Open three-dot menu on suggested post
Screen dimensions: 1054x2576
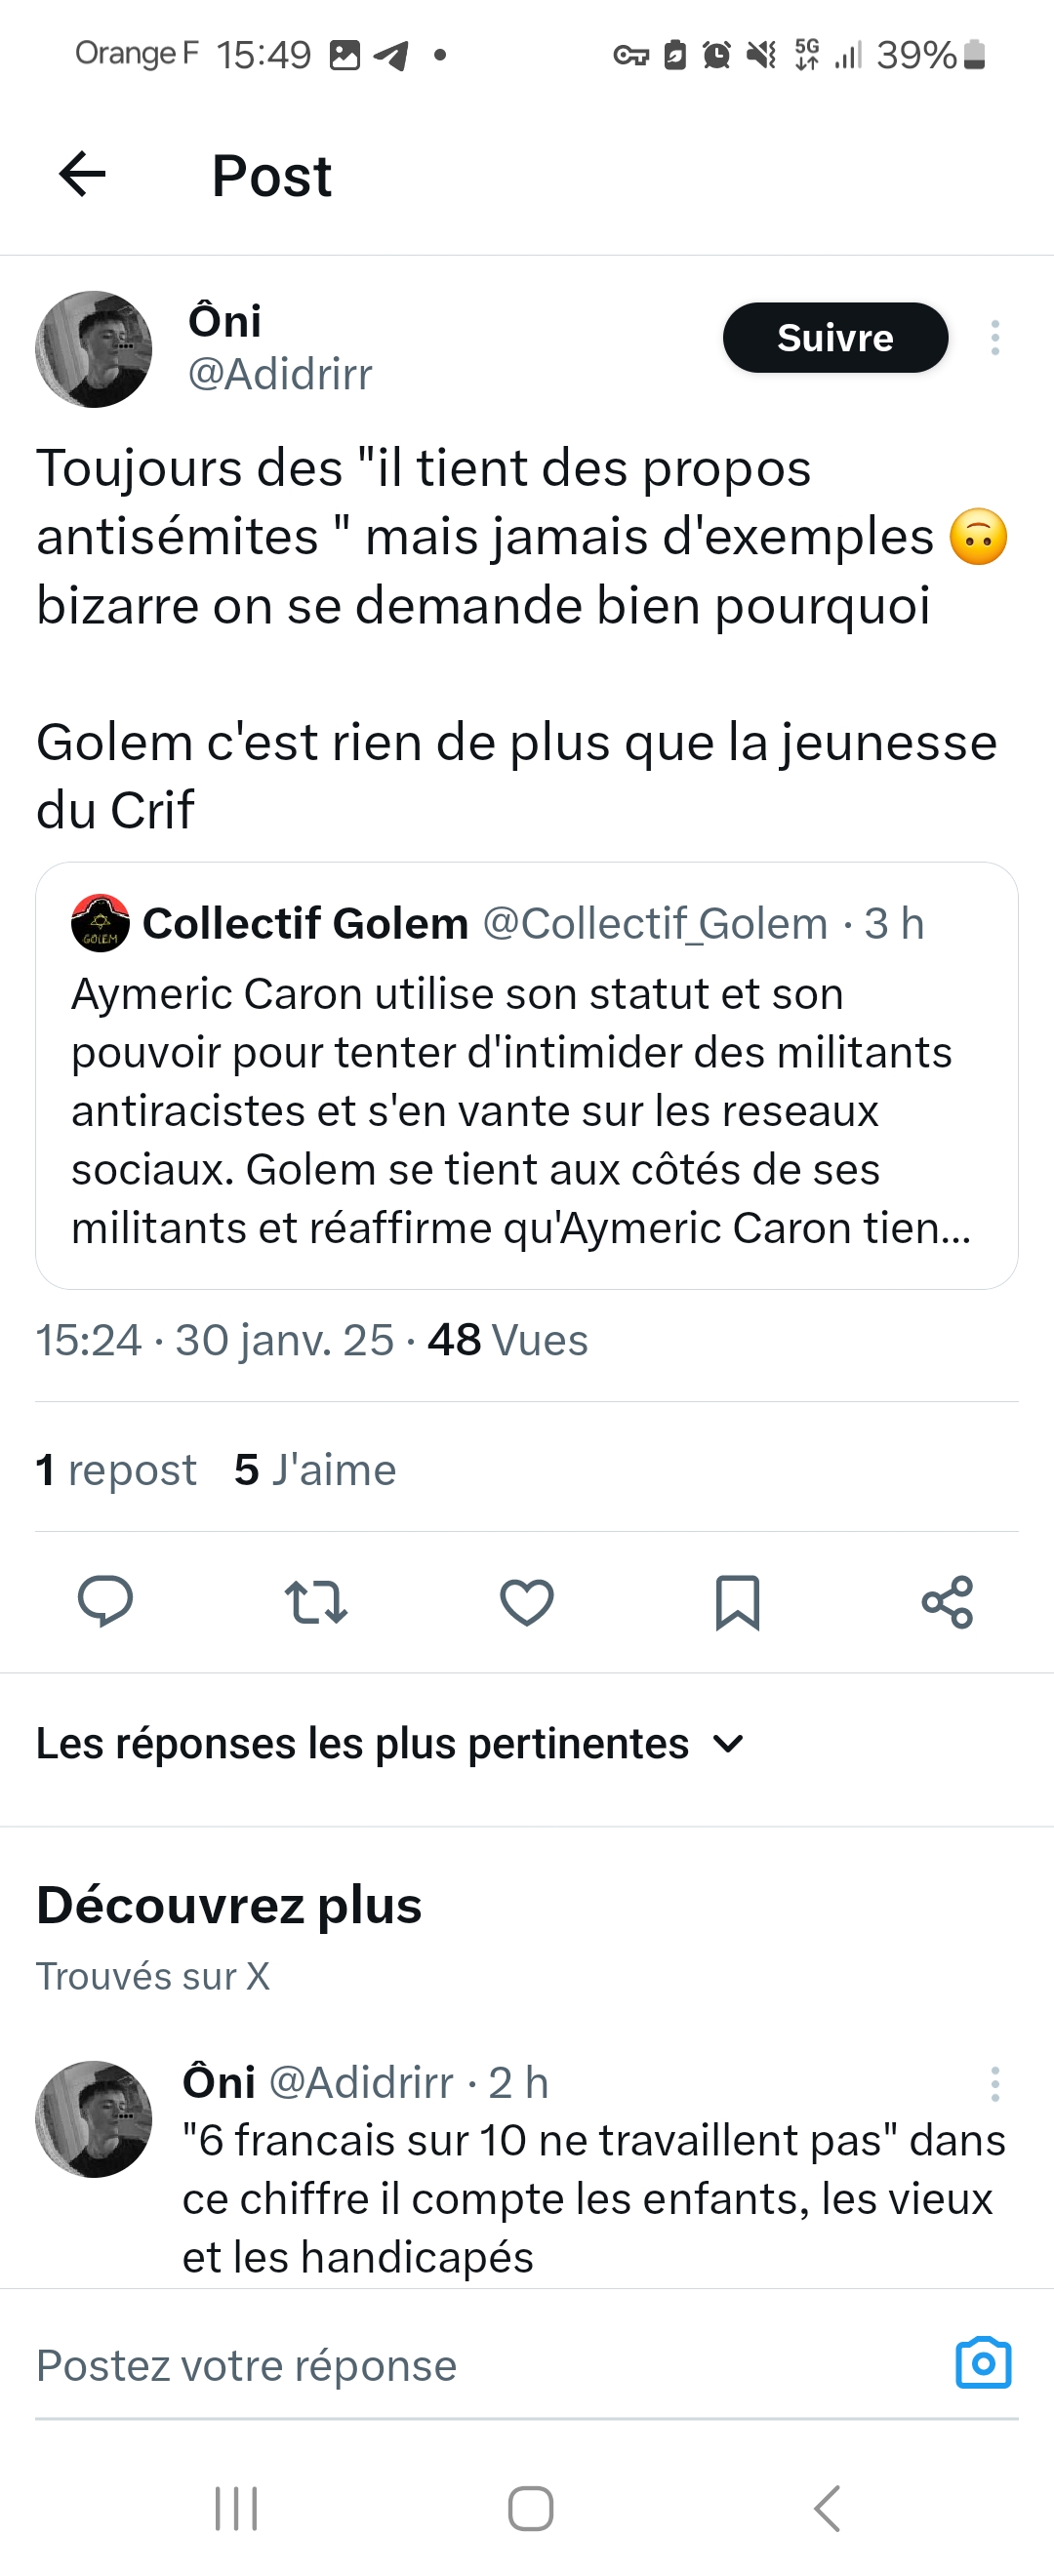tap(994, 2084)
